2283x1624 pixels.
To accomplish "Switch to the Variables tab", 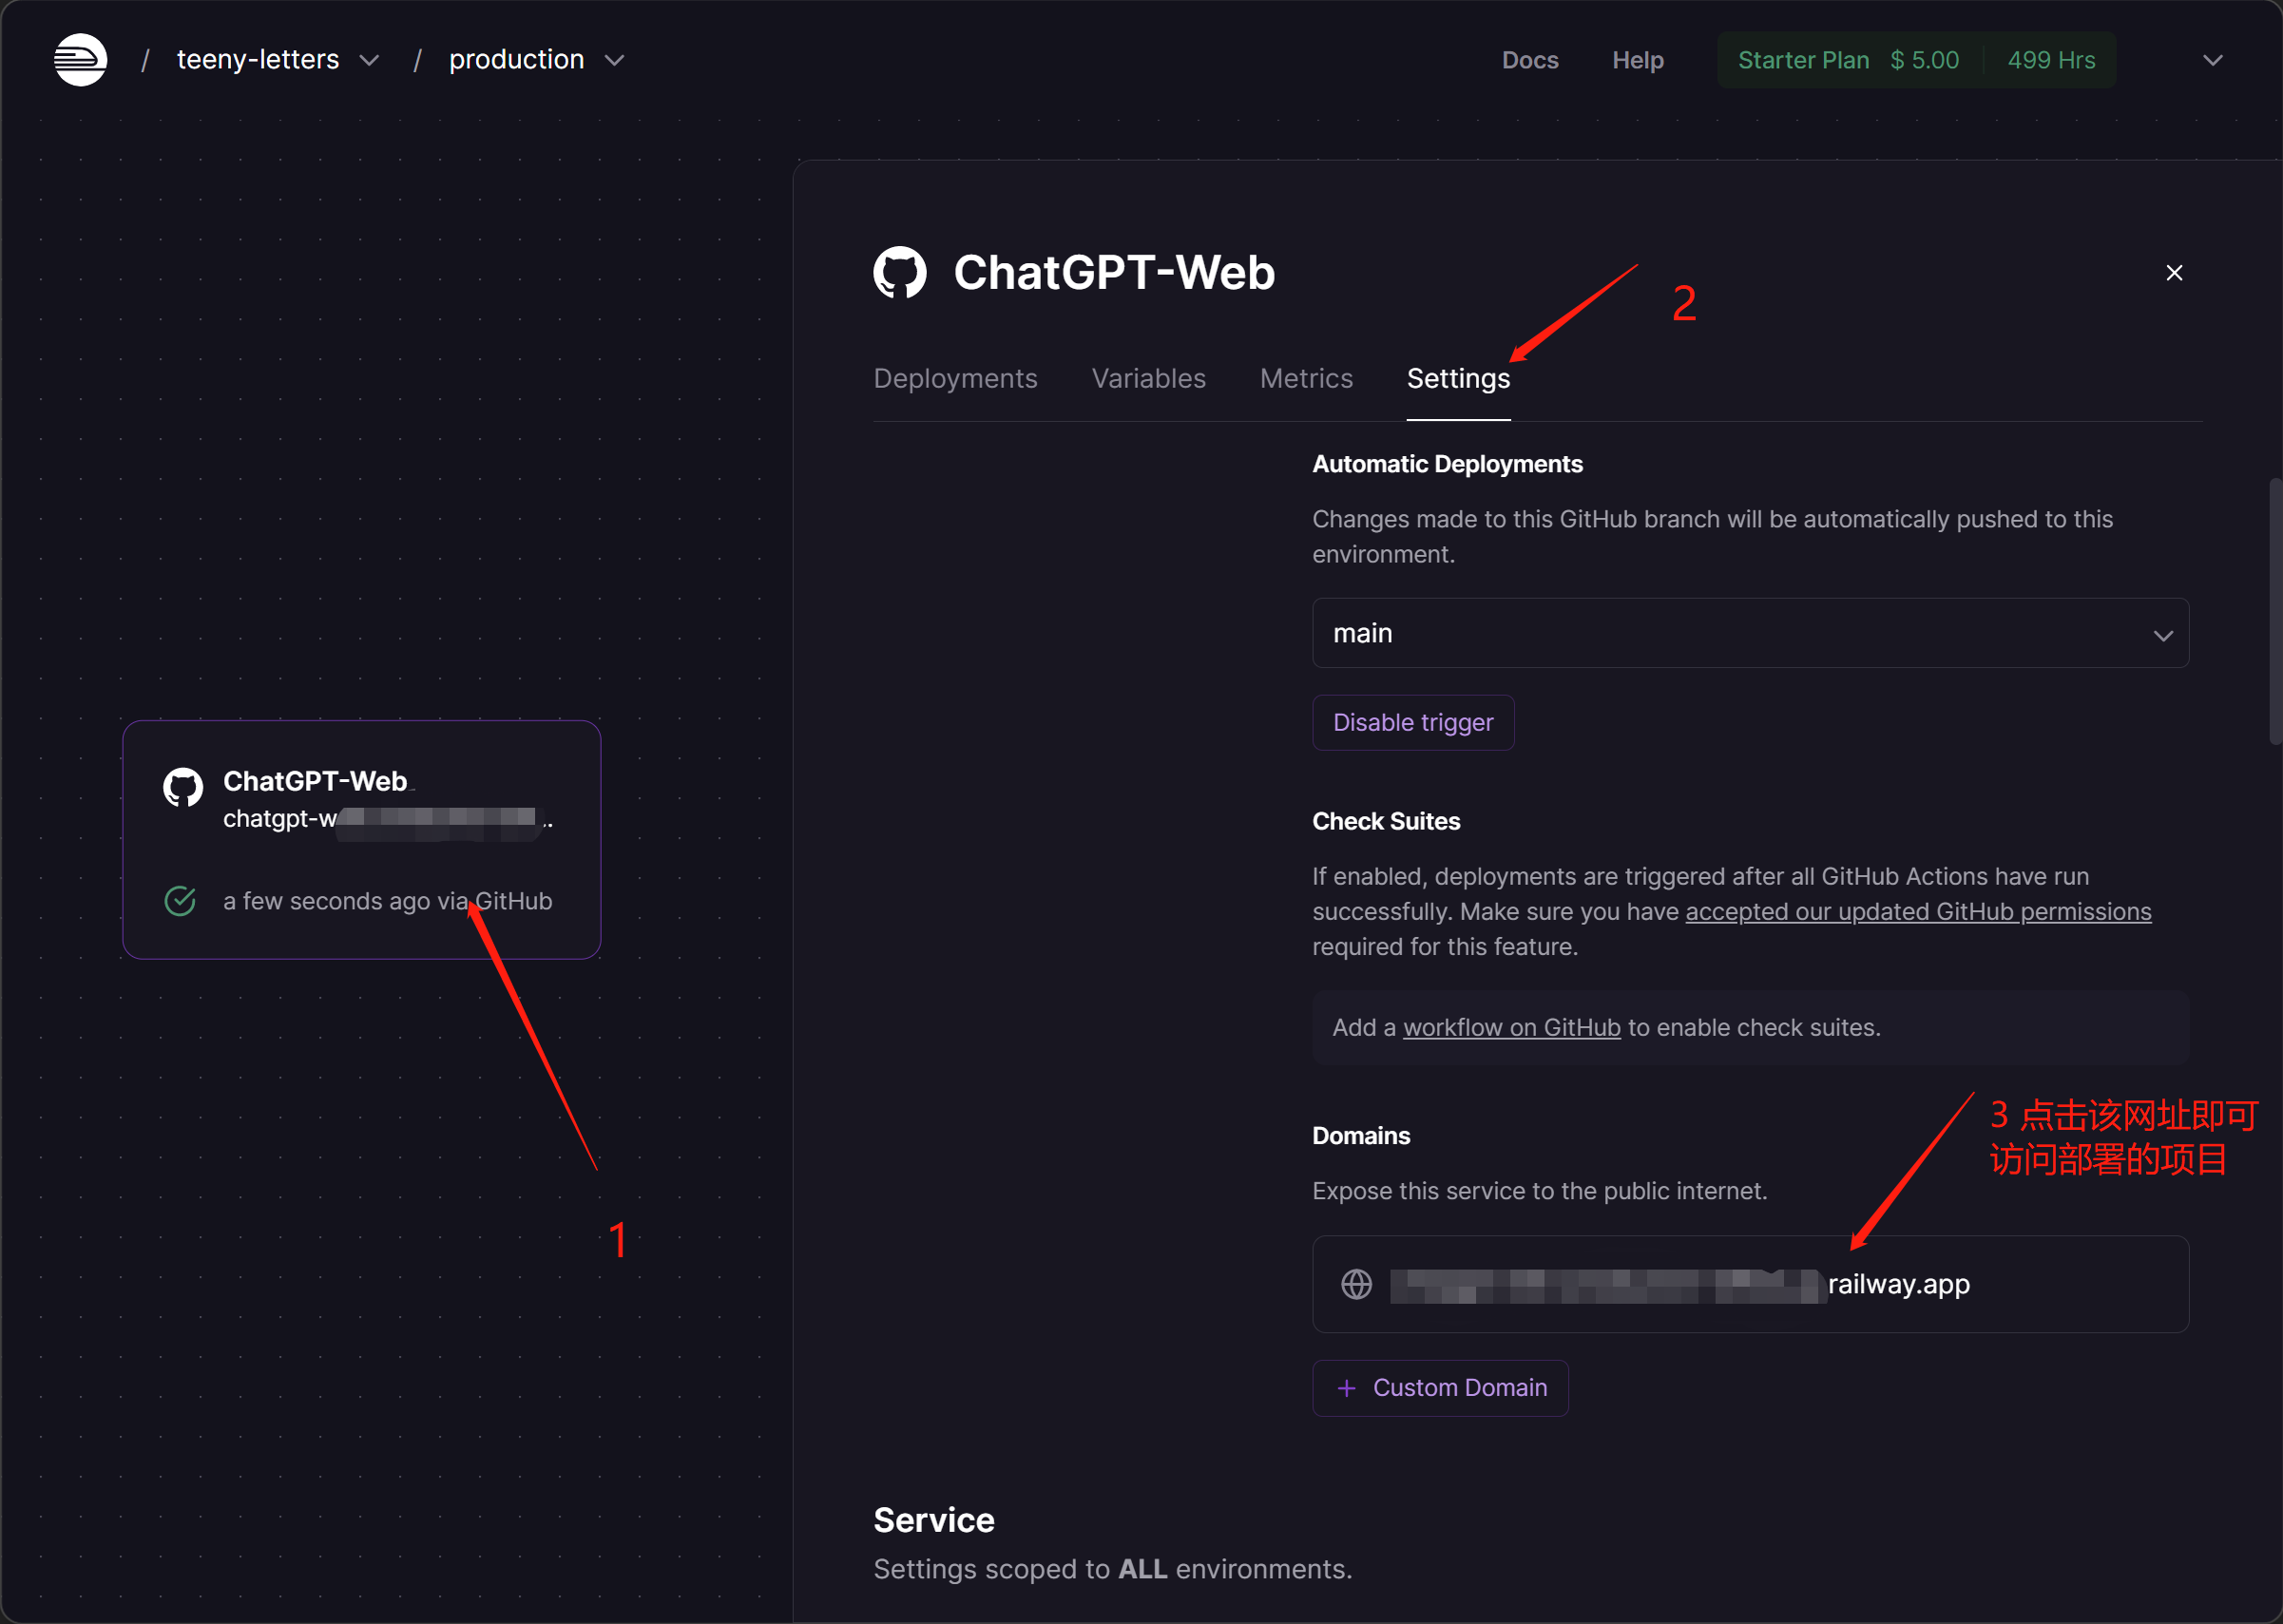I will [x=1148, y=378].
